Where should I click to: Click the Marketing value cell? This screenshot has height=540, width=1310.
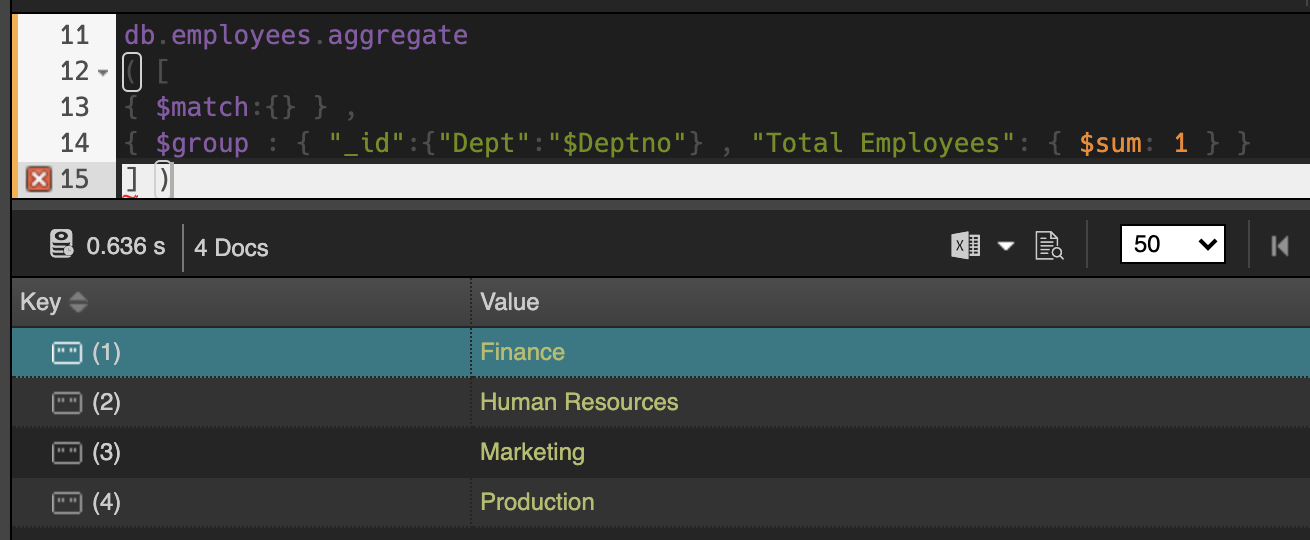(532, 452)
